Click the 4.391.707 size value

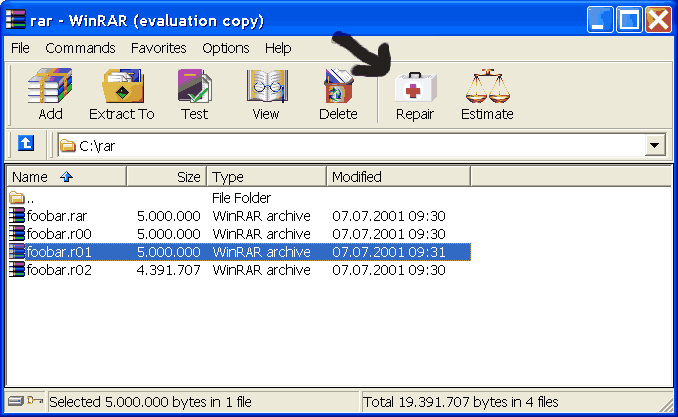click(169, 270)
